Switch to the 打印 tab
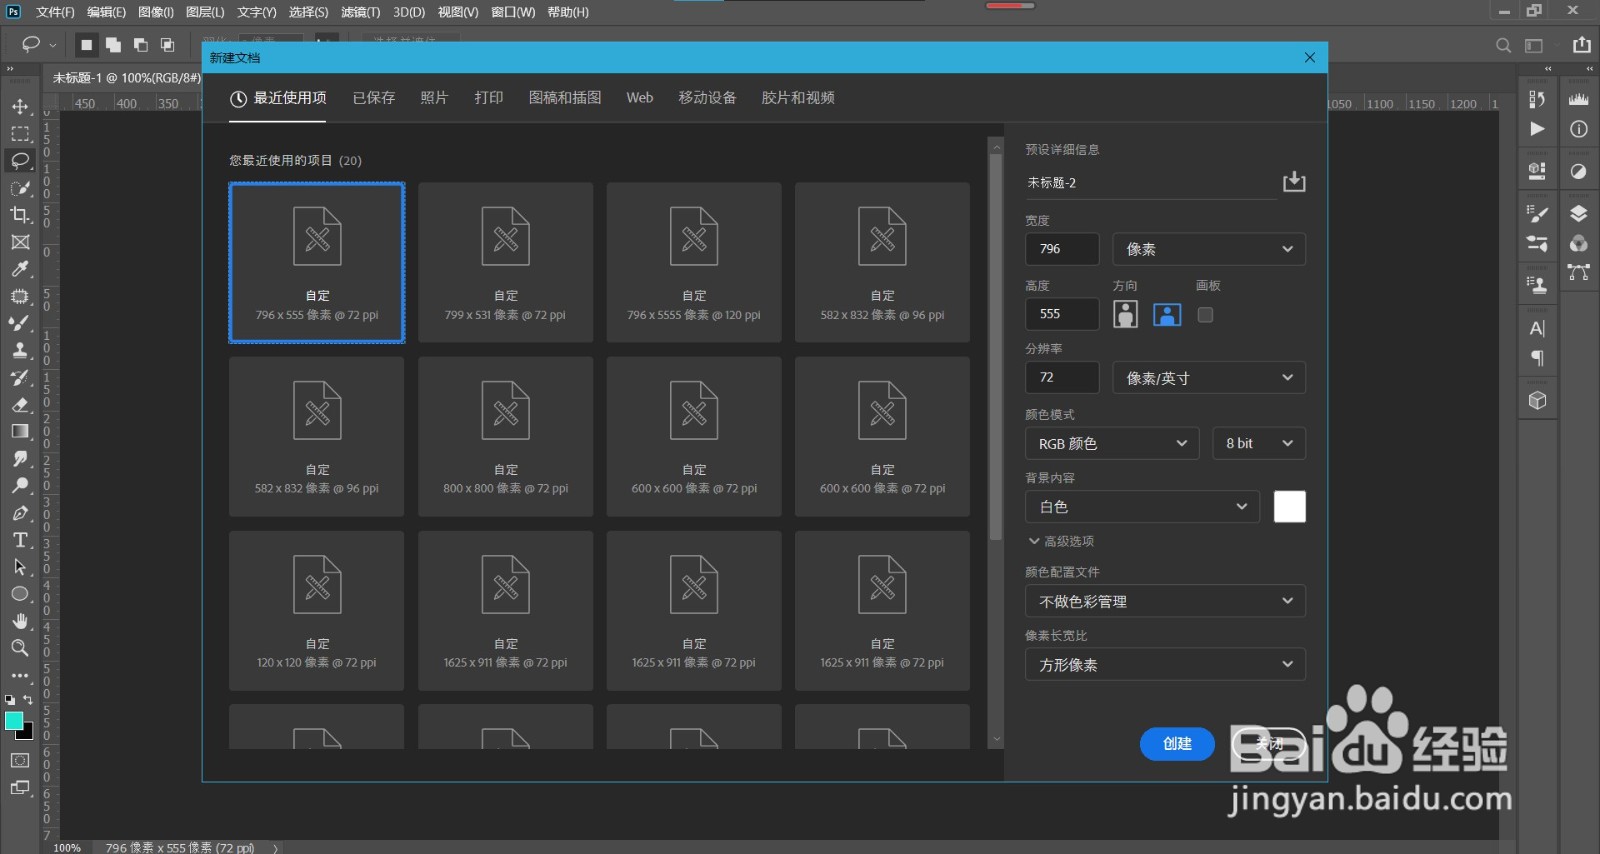The width and height of the screenshot is (1600, 854). pos(489,97)
